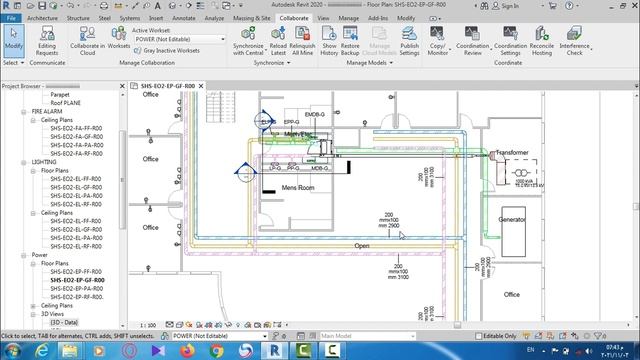Image resolution: width=640 pixels, height=360 pixels.
Task: Select the Modify tool in the ribbon
Action: 13,41
